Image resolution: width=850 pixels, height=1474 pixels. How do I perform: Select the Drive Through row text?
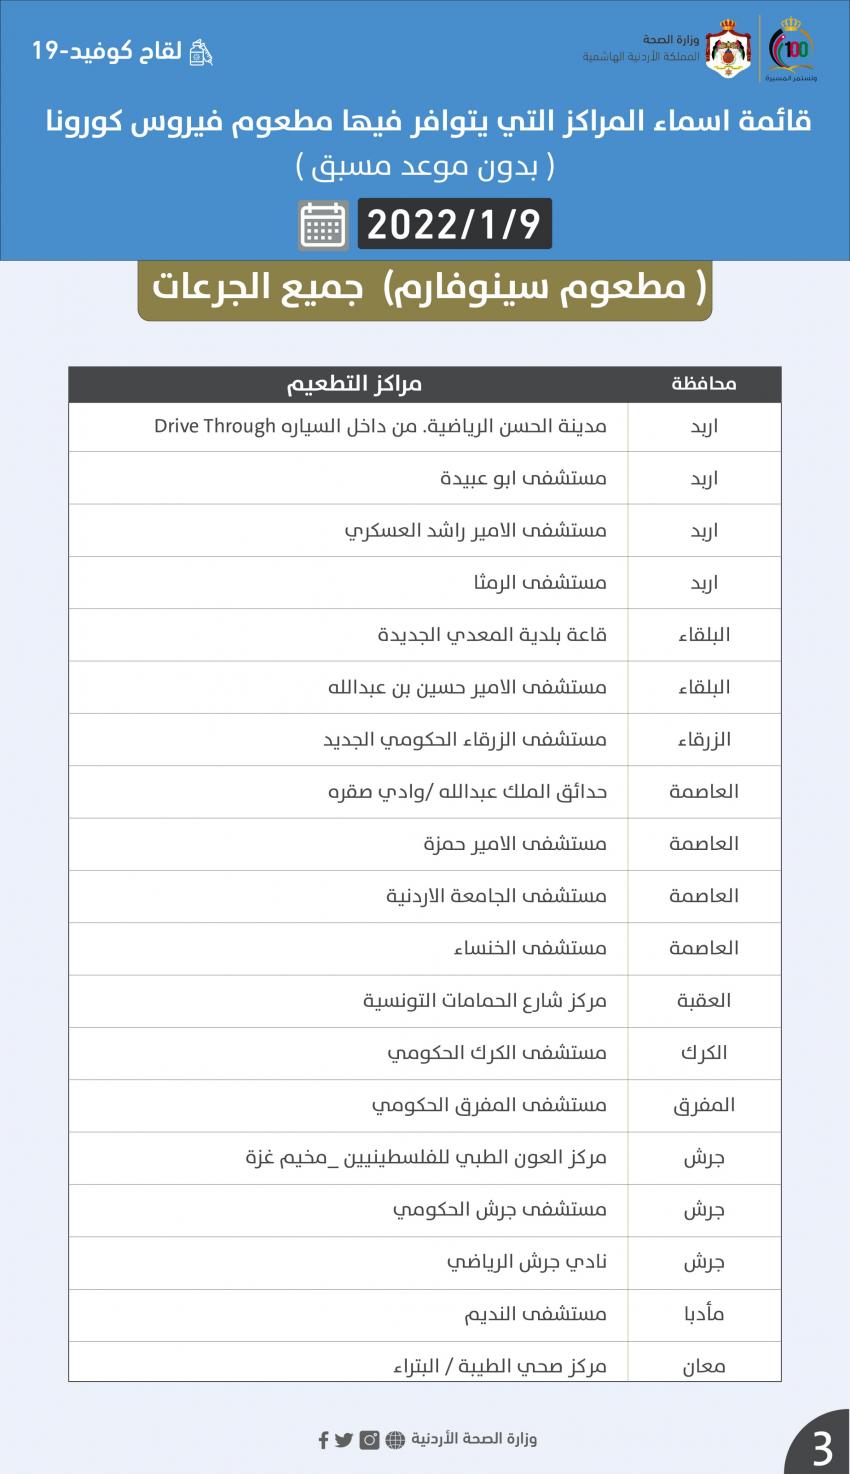(x=380, y=426)
